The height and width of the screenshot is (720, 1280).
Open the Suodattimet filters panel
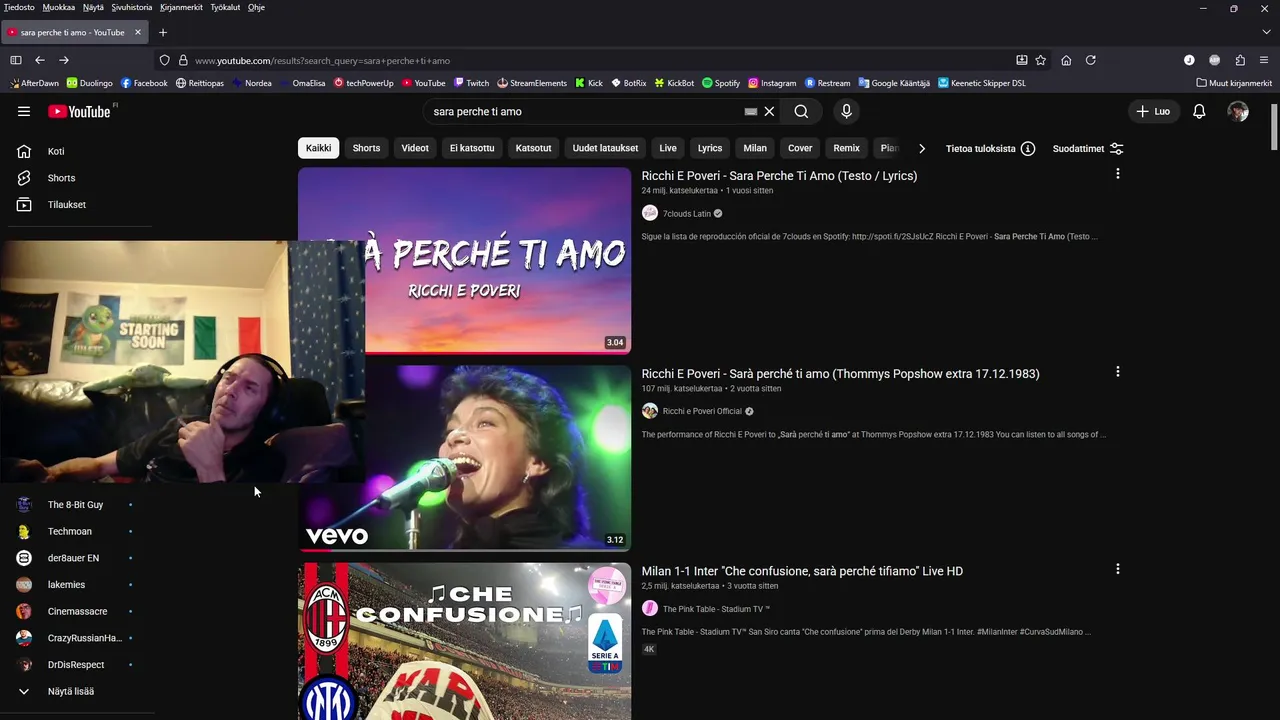click(x=1088, y=148)
